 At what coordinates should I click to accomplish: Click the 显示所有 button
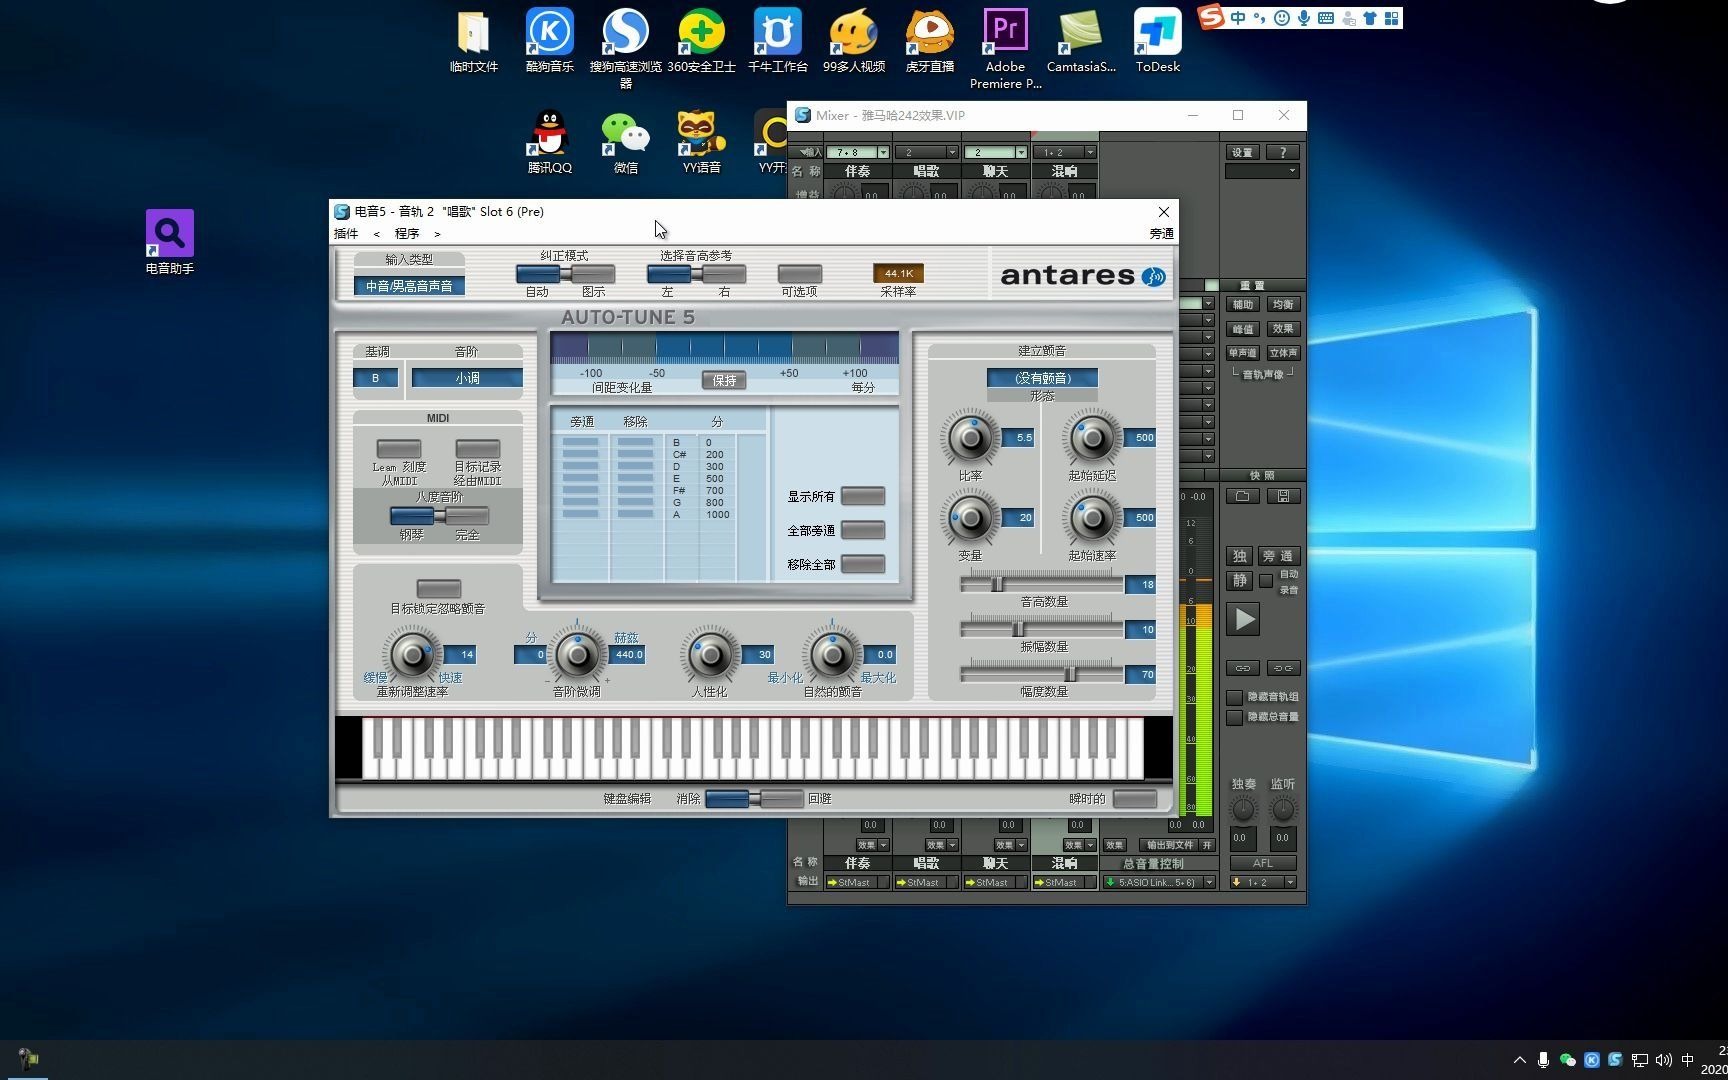click(863, 496)
